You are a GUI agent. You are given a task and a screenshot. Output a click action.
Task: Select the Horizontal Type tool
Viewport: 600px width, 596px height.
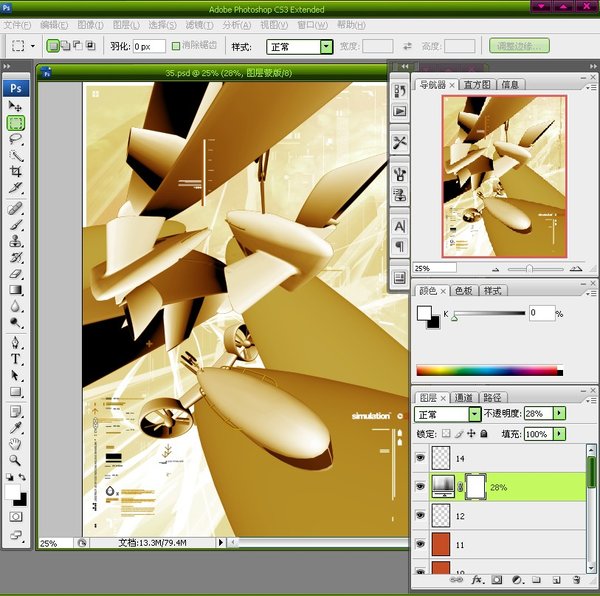click(16, 359)
